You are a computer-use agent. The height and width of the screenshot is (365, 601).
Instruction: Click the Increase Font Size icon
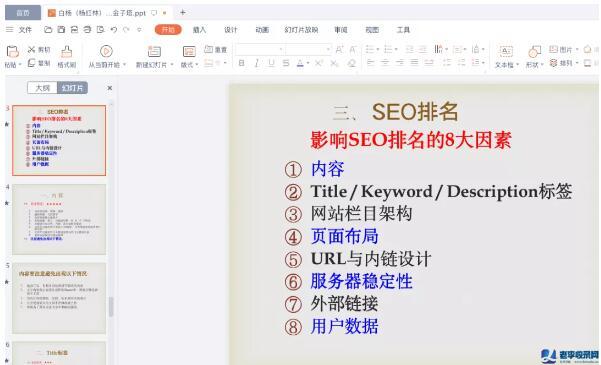339,49
